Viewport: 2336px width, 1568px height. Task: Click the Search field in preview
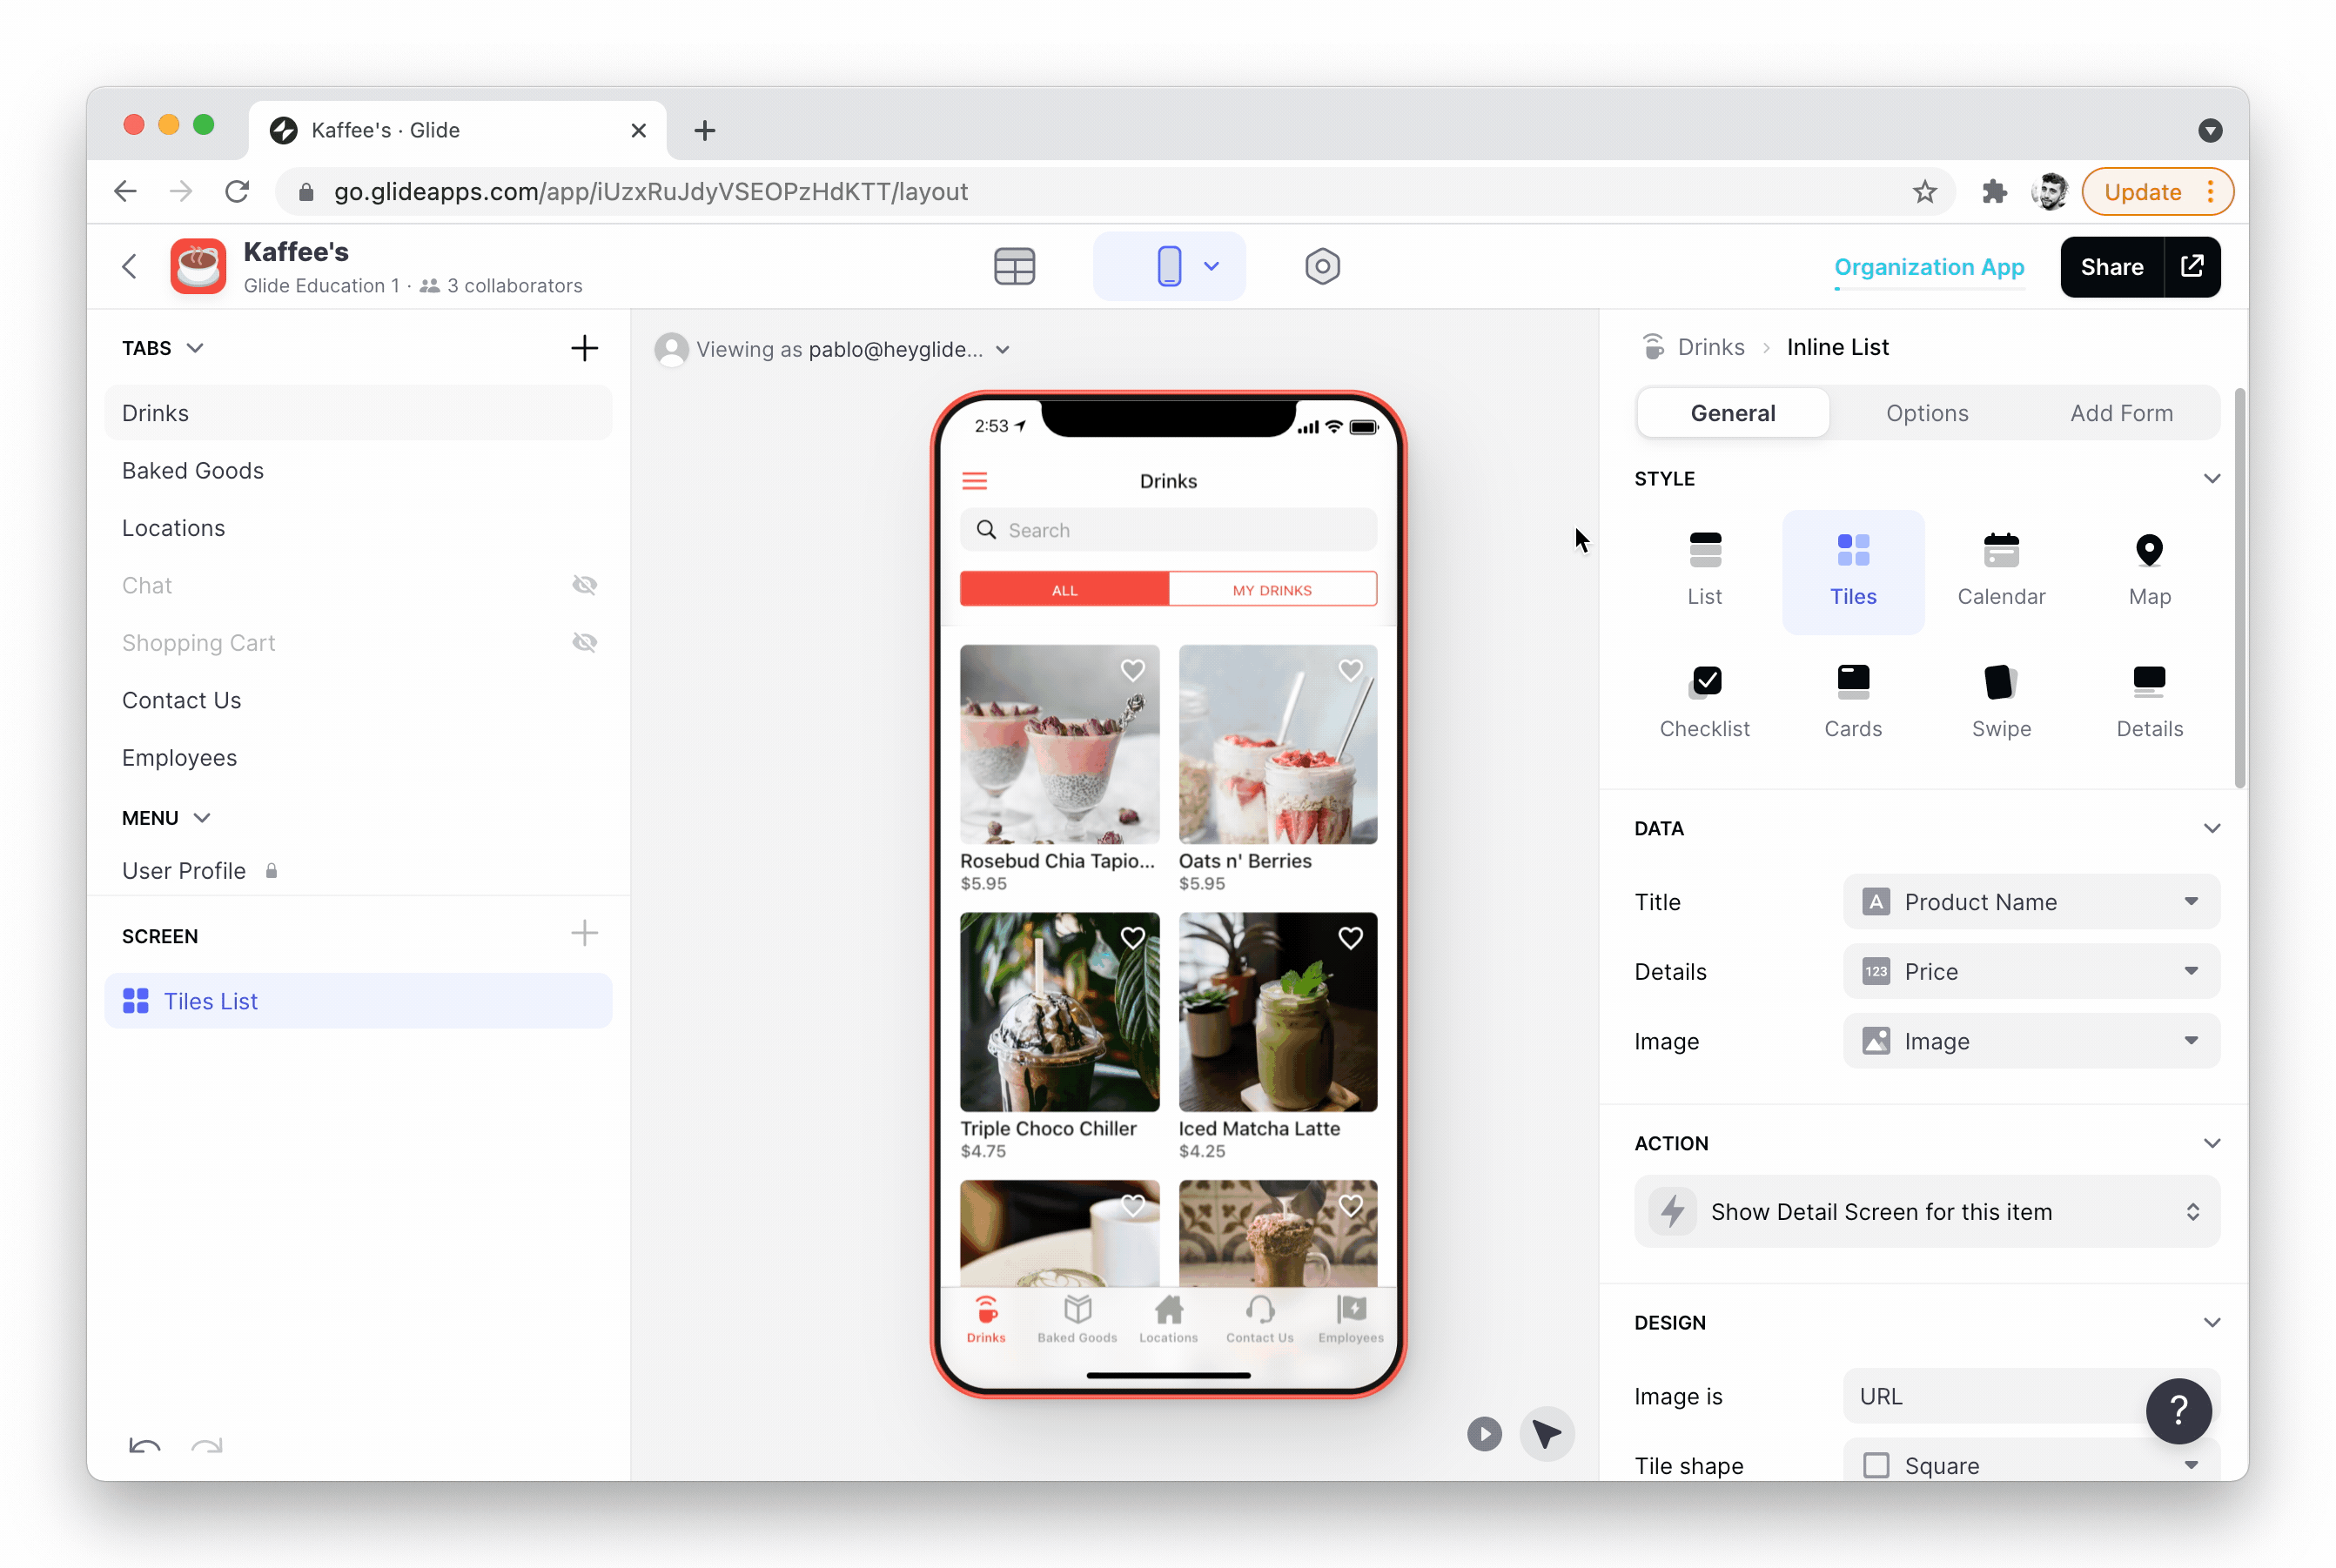click(x=1168, y=530)
